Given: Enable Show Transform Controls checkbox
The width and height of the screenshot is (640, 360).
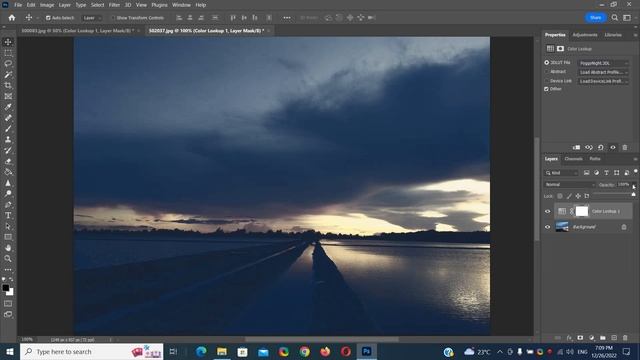Looking at the screenshot, I should (x=113, y=18).
